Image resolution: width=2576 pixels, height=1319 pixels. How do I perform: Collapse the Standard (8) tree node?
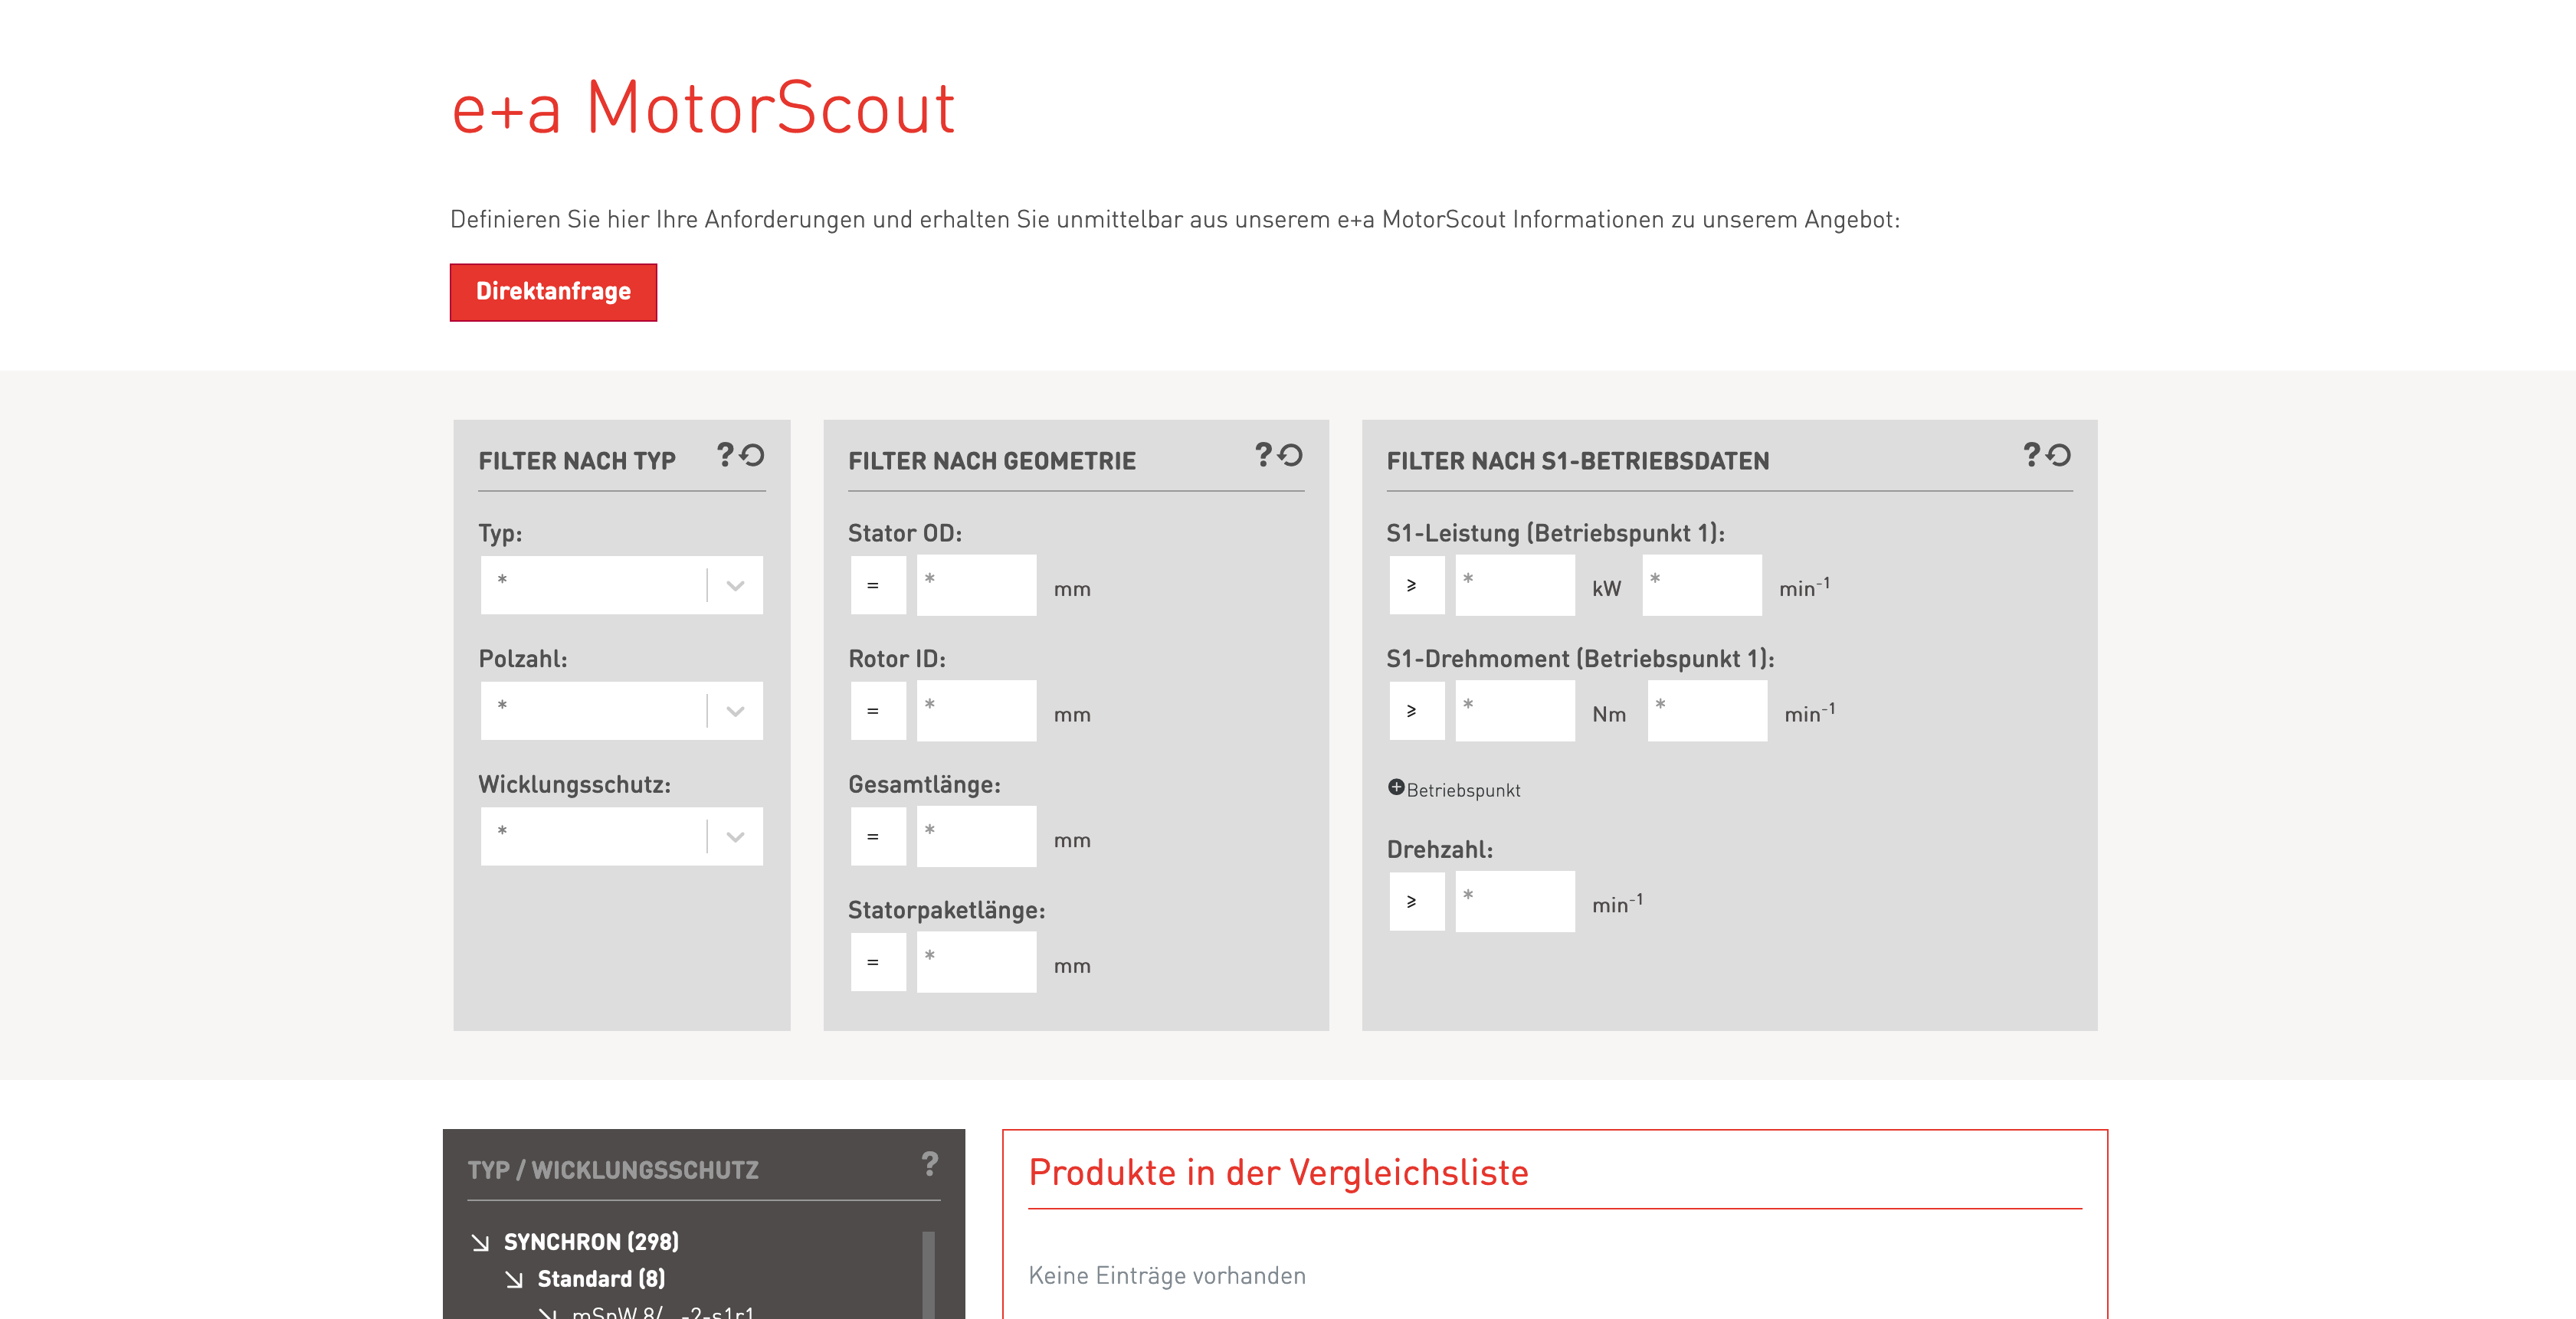coord(514,1279)
